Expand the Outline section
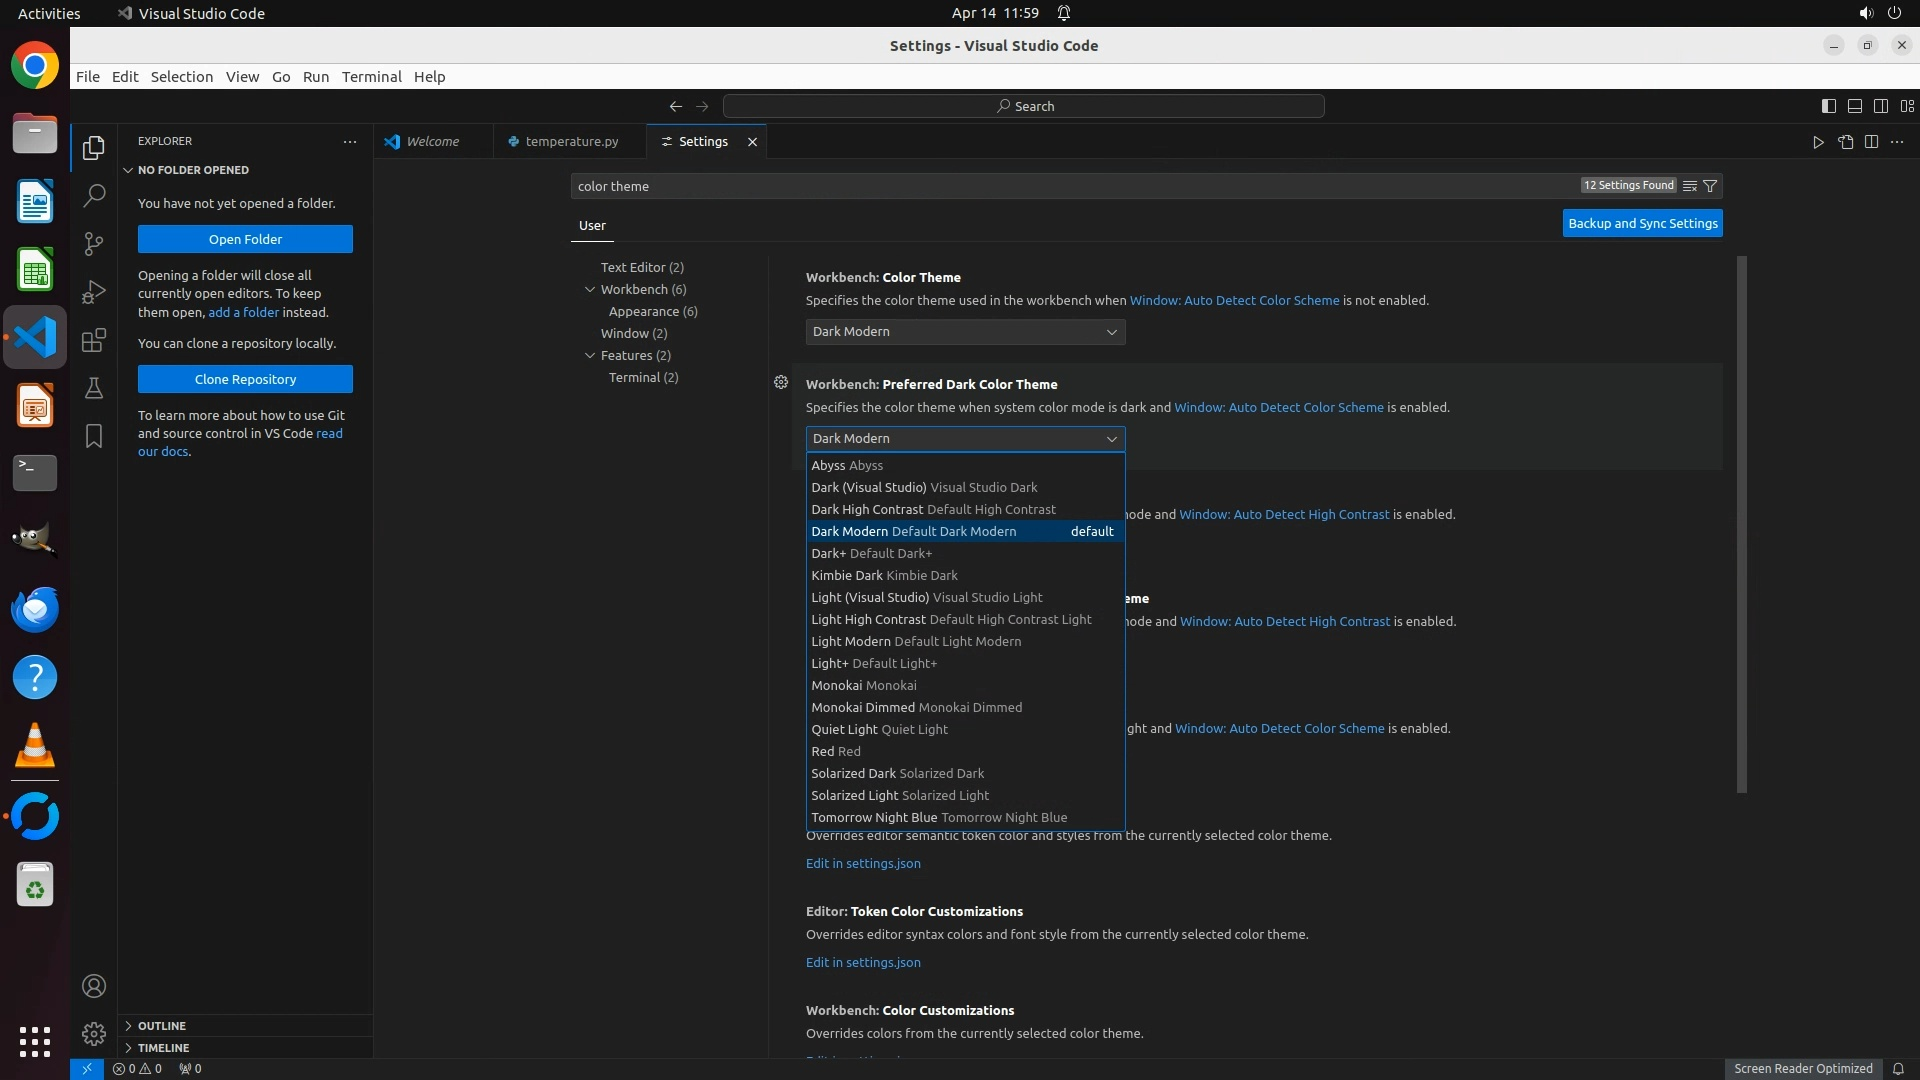The height and width of the screenshot is (1080, 1920). (x=162, y=1026)
